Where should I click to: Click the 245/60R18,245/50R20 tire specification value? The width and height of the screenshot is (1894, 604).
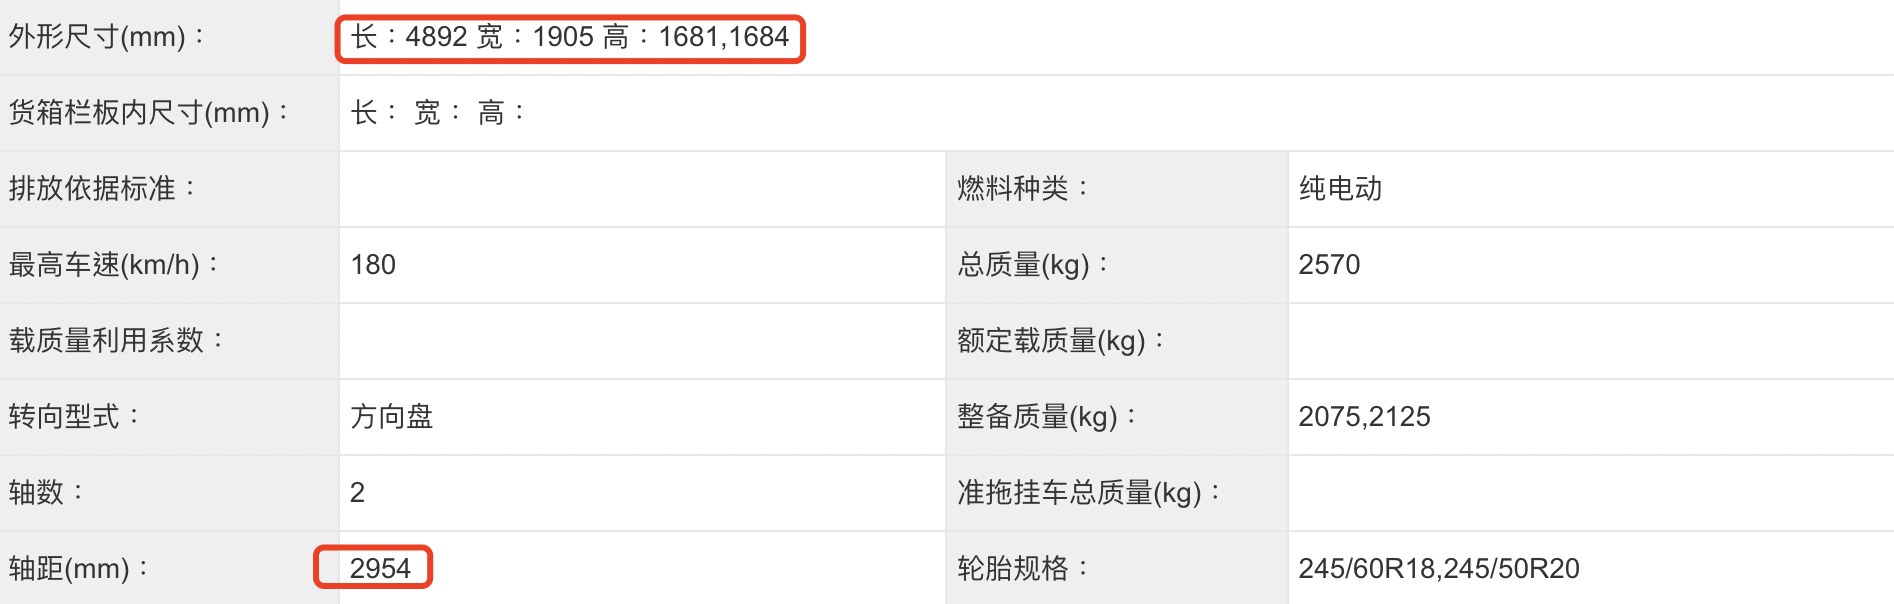click(1438, 569)
